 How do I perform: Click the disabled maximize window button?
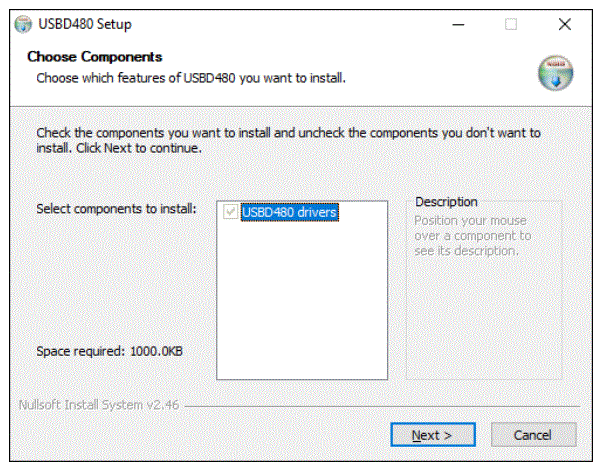(511, 25)
